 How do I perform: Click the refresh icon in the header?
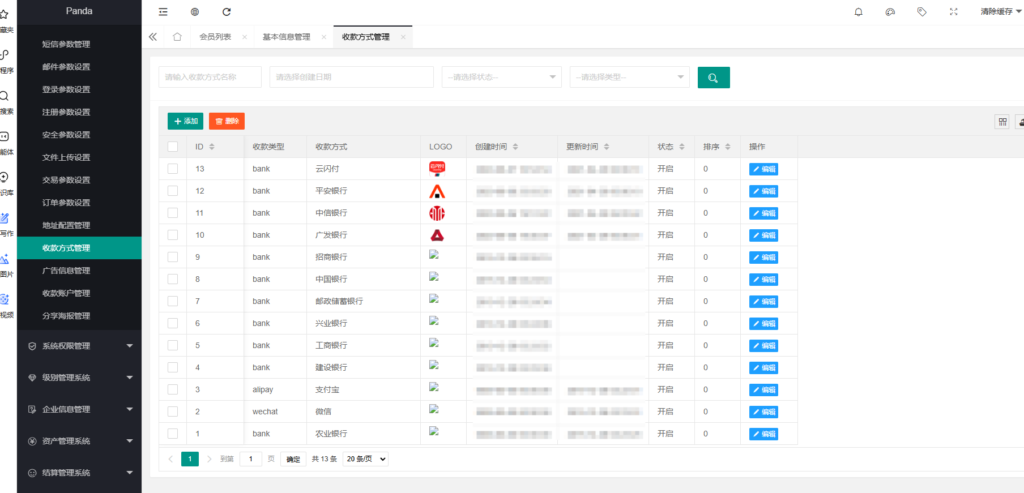227,12
